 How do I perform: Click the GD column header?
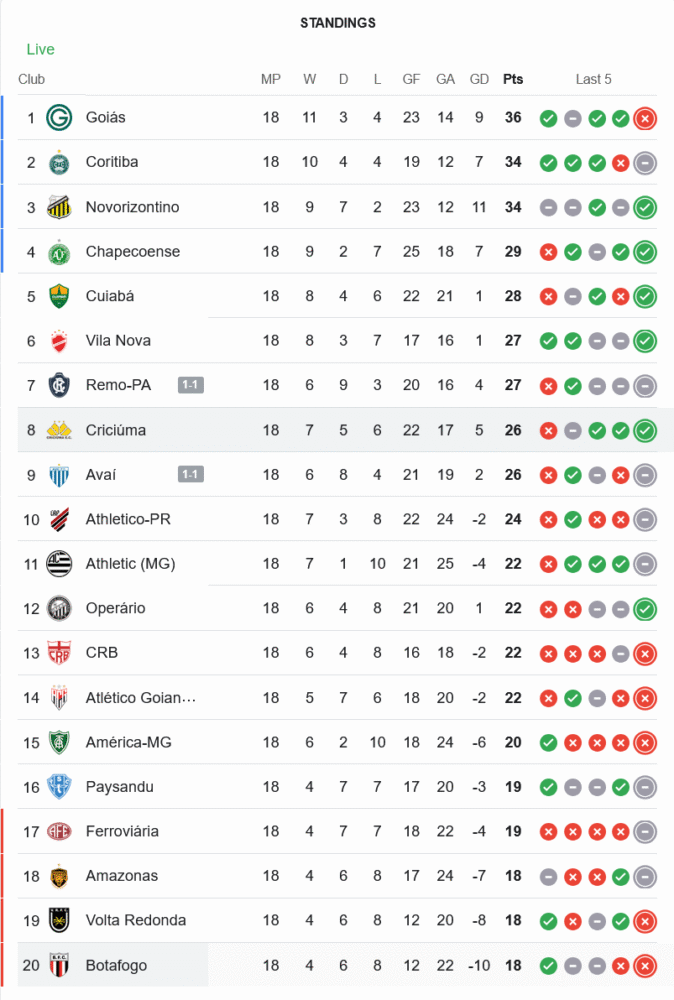click(479, 79)
